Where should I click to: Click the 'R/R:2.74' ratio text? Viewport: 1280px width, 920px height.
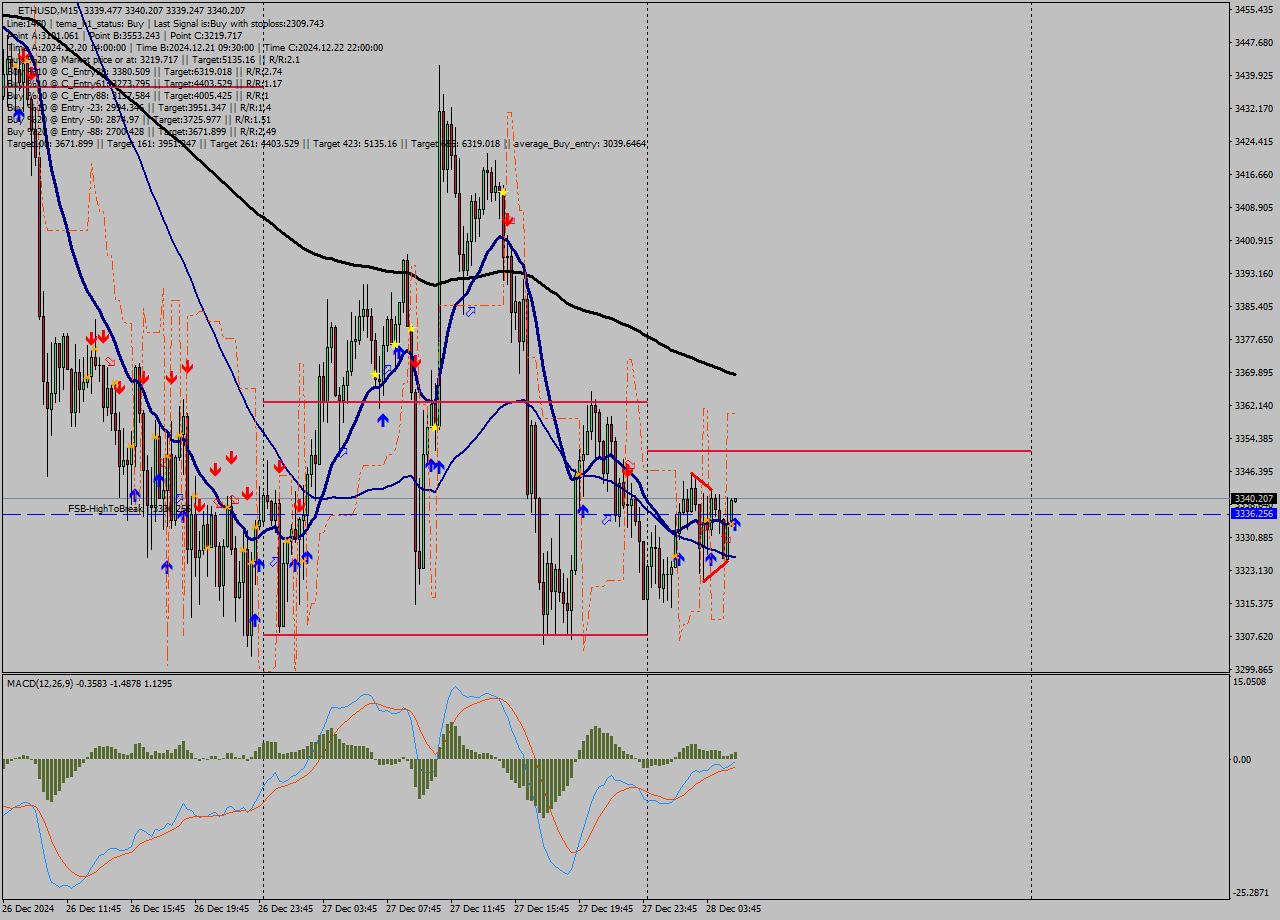(x=264, y=71)
